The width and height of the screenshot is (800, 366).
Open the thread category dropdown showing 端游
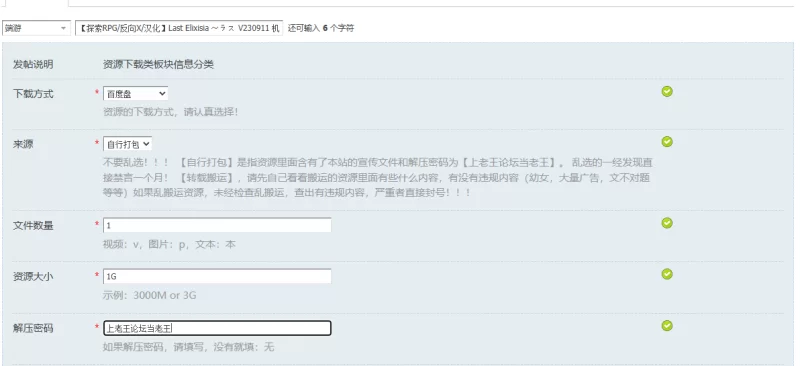(x=36, y=28)
